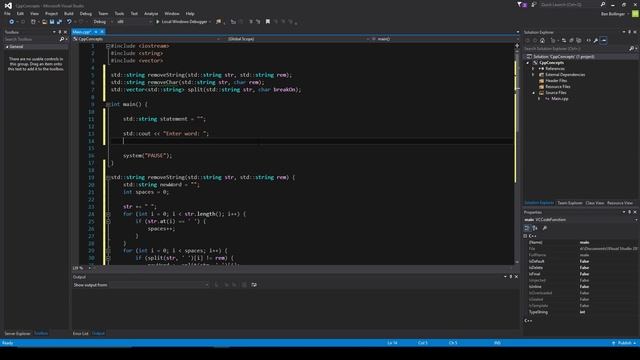Click Solution Explorer Properties wrench icon

[596, 40]
